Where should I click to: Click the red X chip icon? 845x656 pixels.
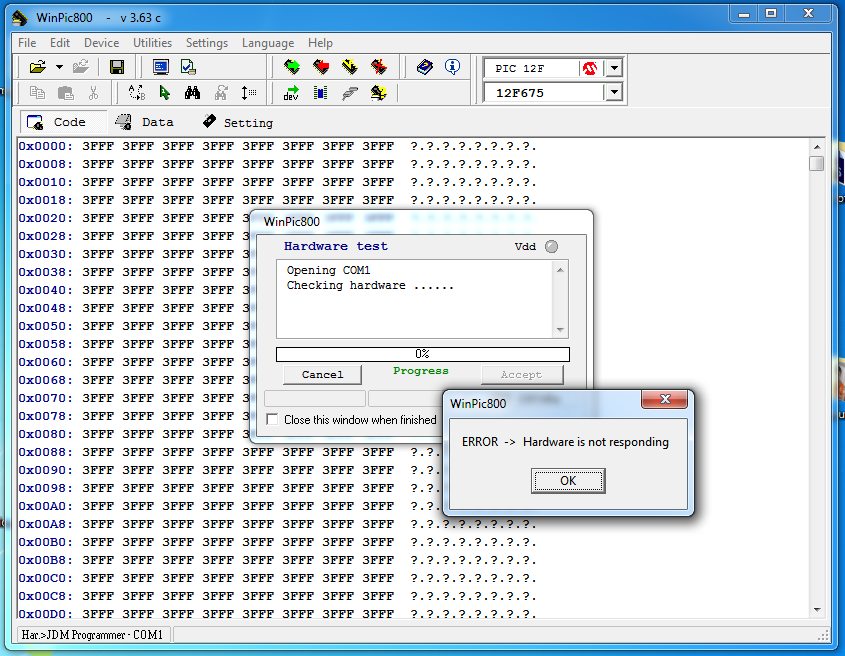point(379,67)
